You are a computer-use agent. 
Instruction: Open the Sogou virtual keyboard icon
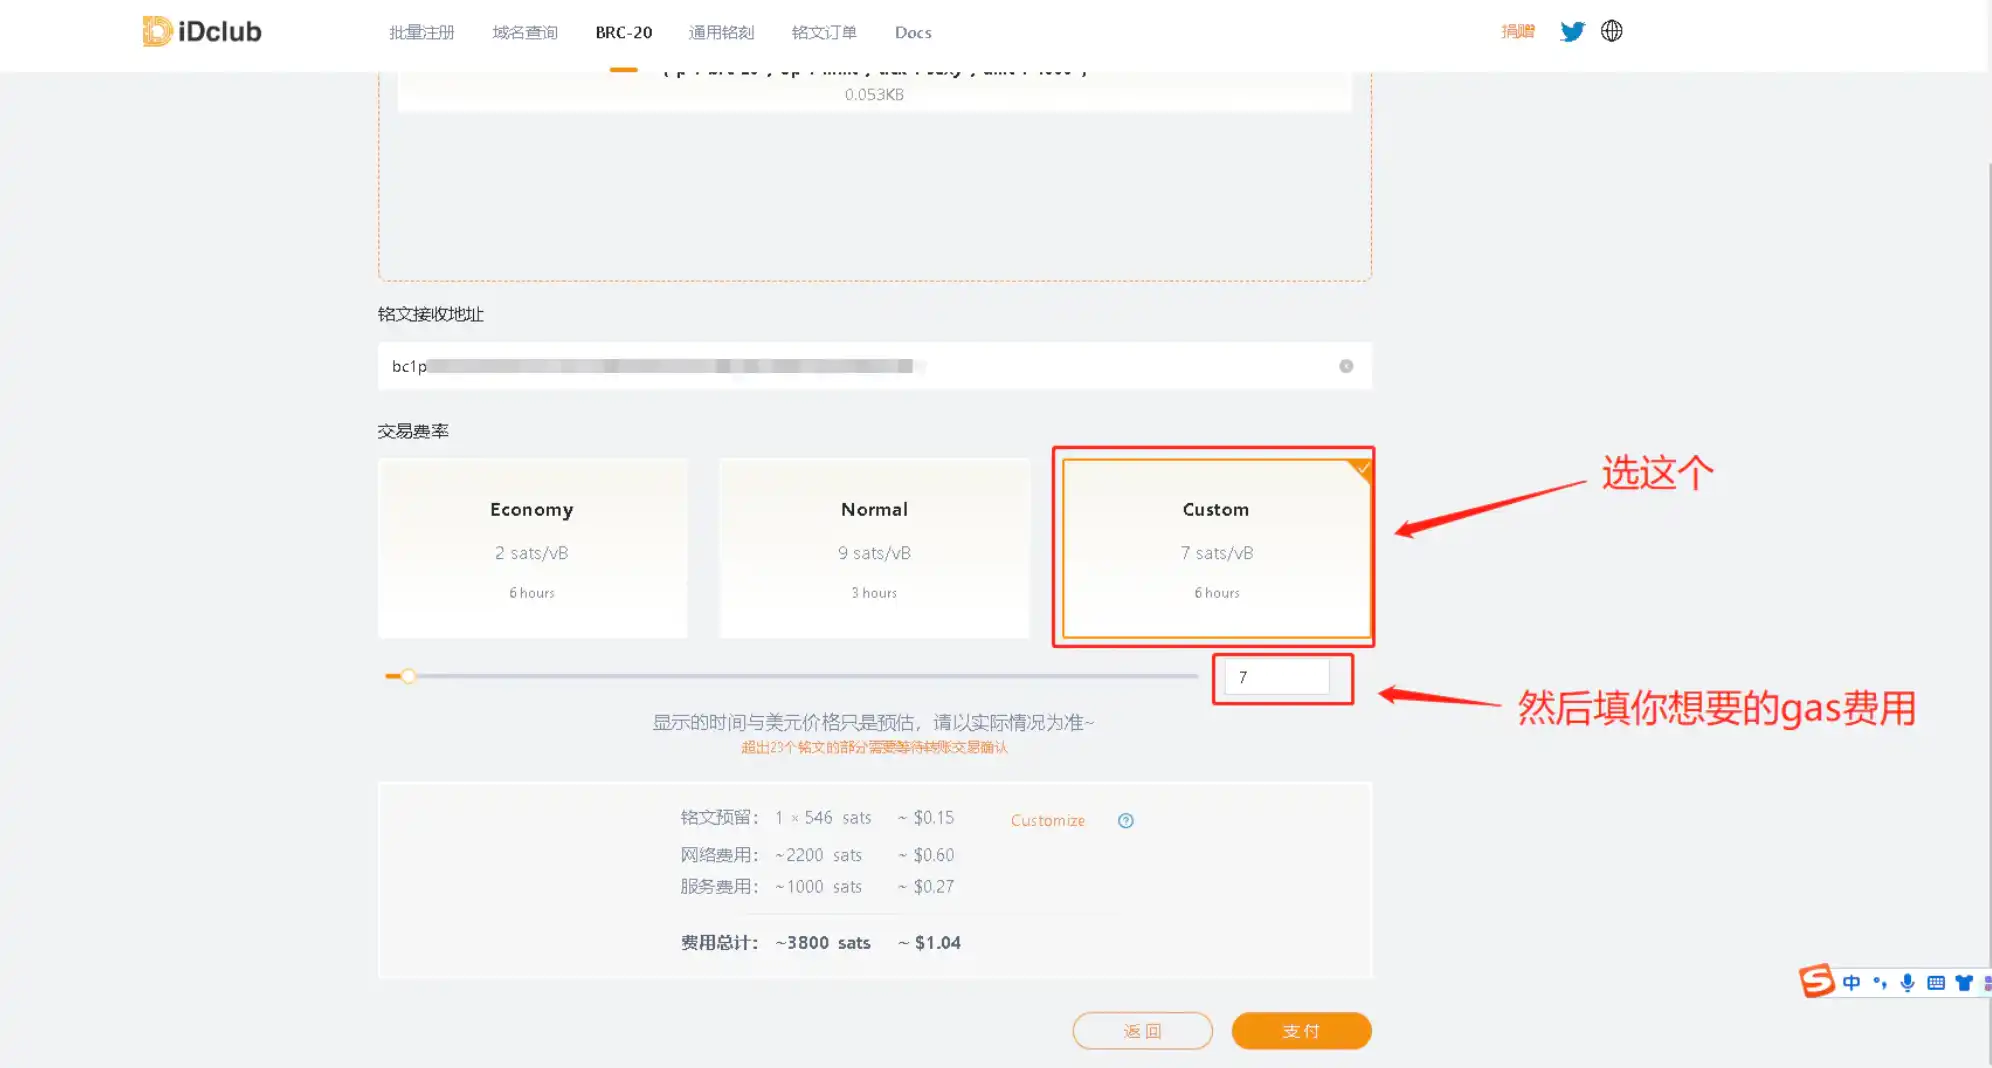coord(1935,982)
